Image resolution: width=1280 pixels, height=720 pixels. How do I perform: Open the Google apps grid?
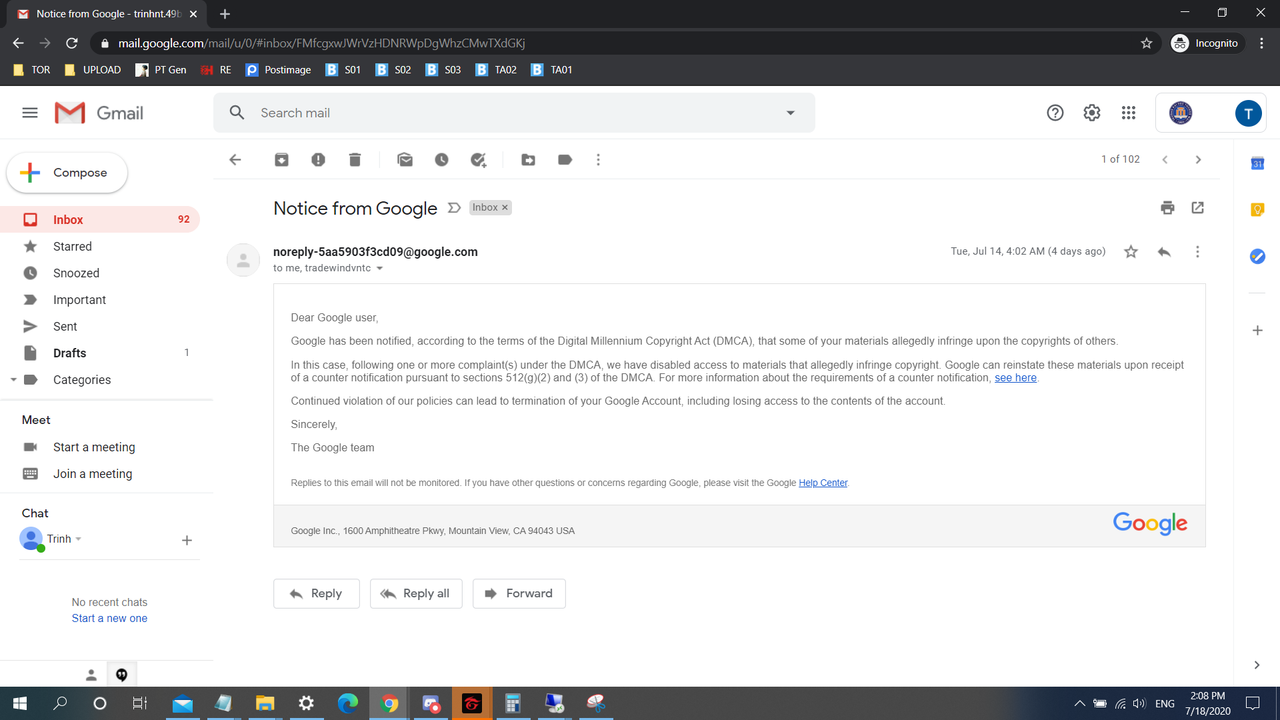[1129, 113]
